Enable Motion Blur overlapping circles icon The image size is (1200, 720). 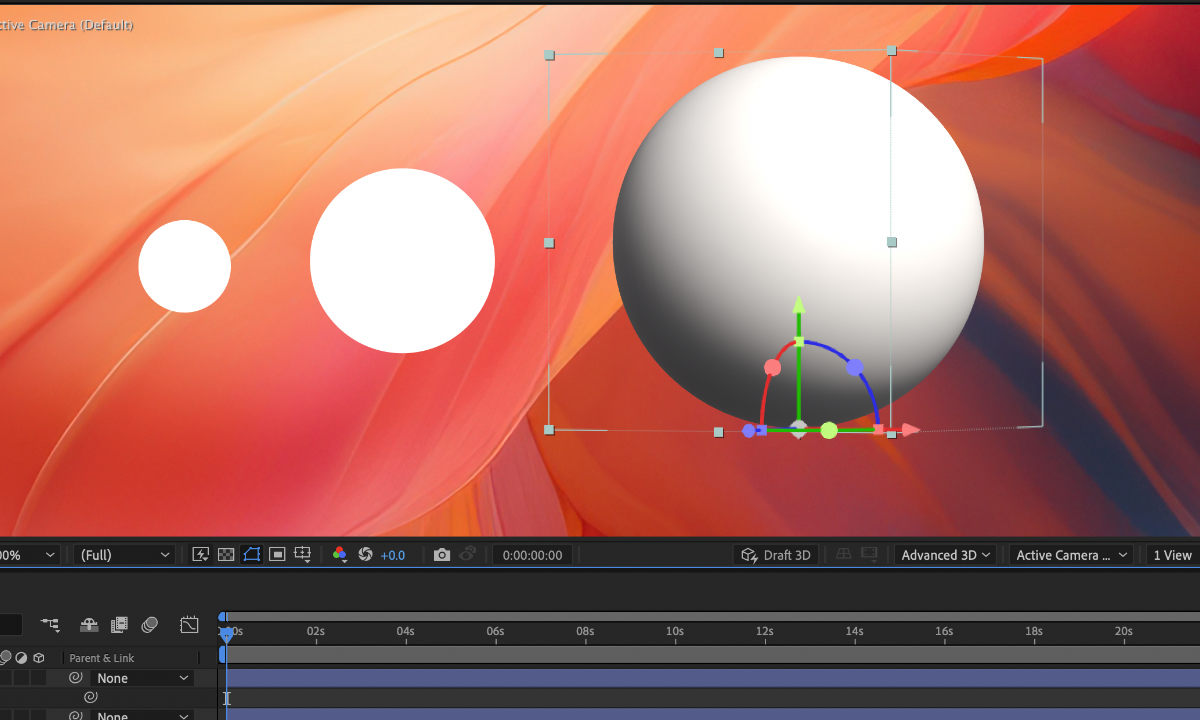[150, 625]
